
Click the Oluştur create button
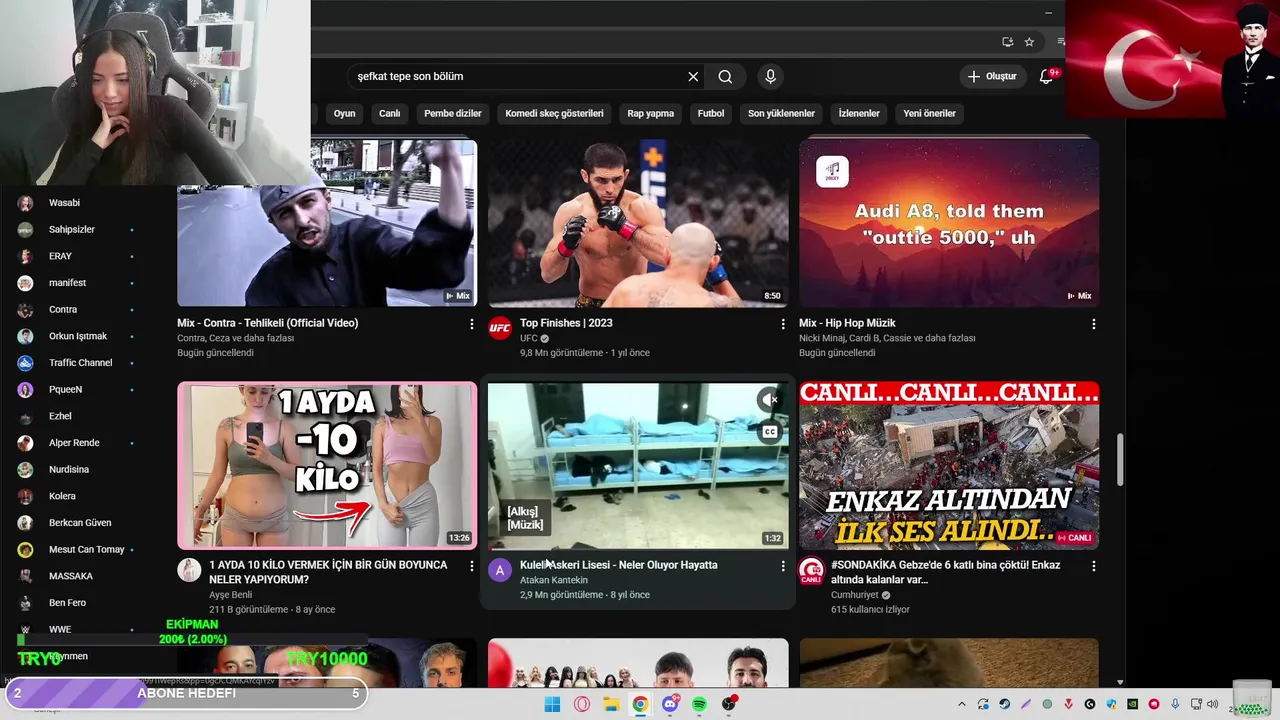[x=991, y=76]
